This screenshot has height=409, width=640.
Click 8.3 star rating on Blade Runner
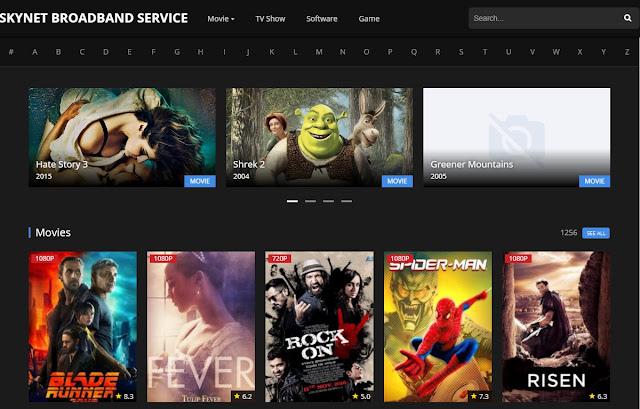point(124,396)
